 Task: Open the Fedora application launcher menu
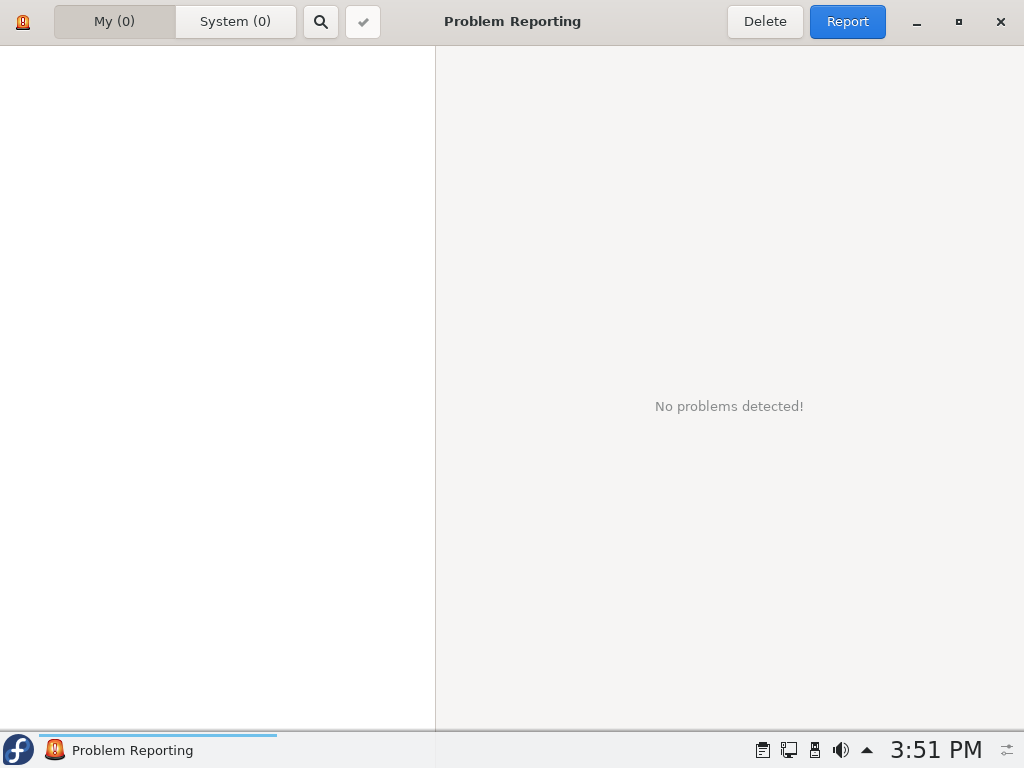(18, 750)
